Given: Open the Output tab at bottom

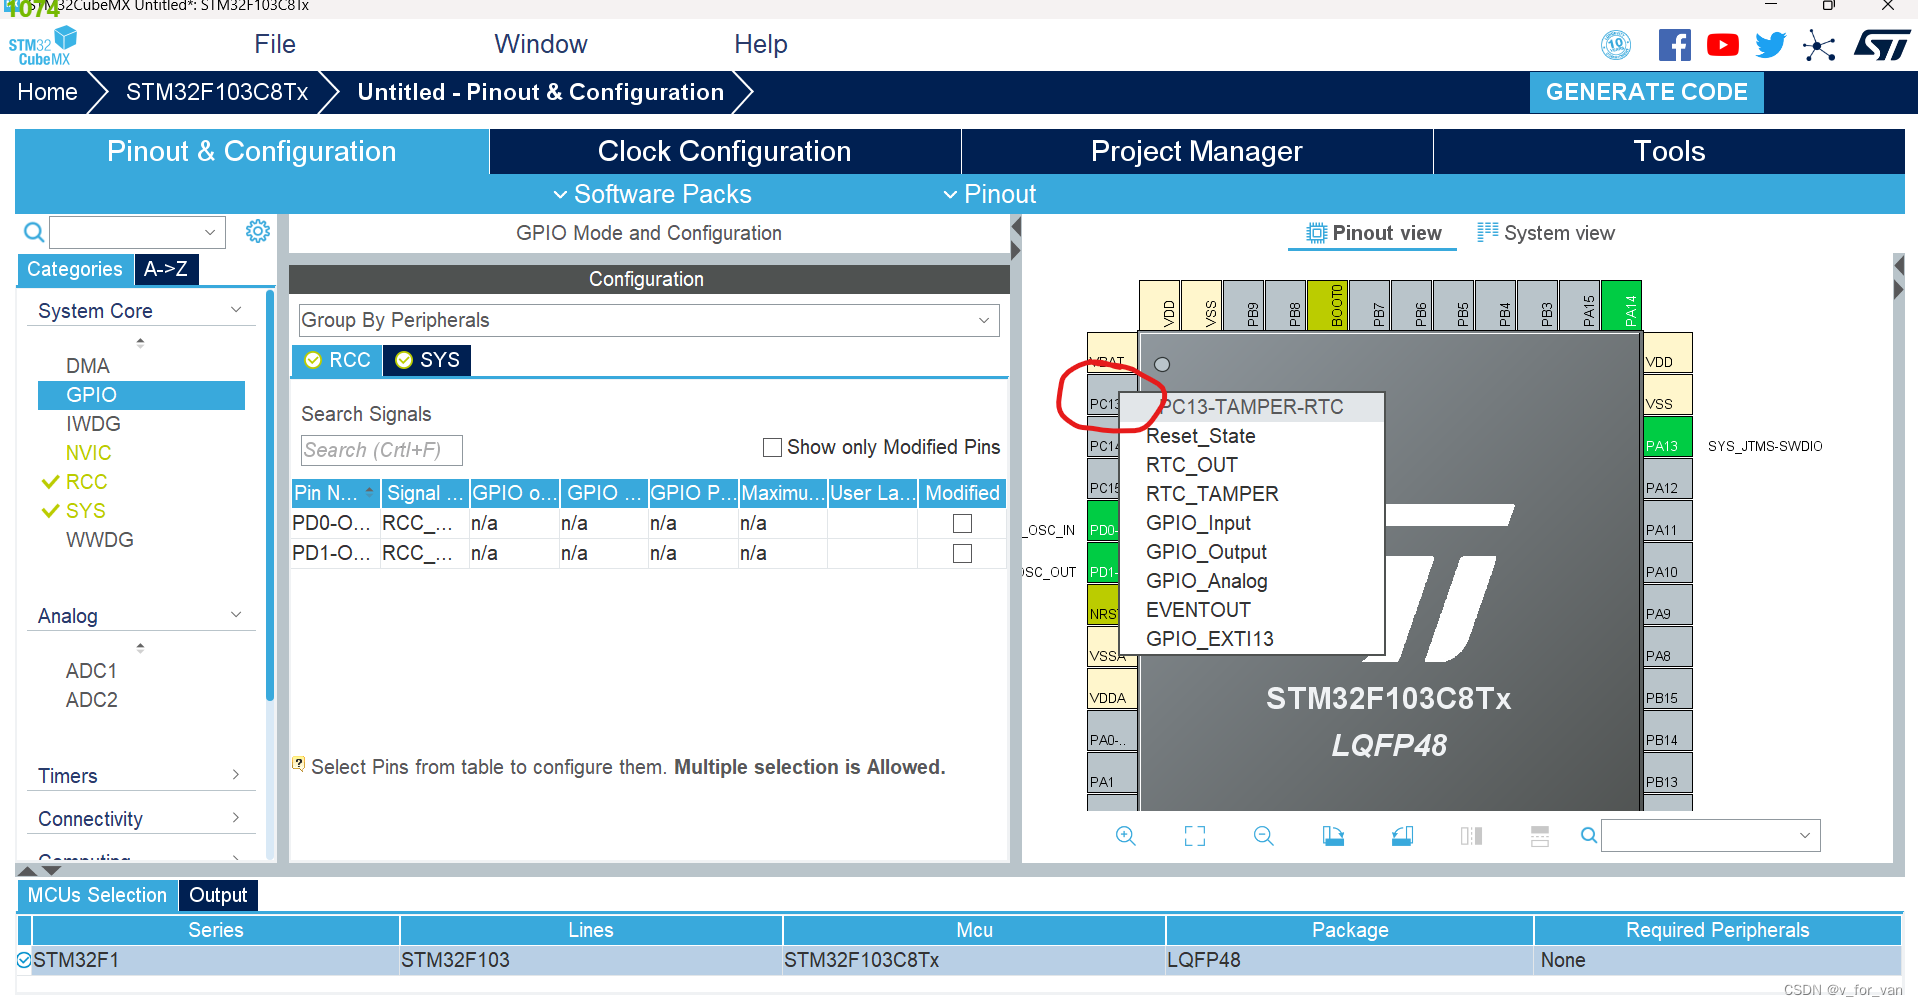Looking at the screenshot, I should [x=218, y=895].
